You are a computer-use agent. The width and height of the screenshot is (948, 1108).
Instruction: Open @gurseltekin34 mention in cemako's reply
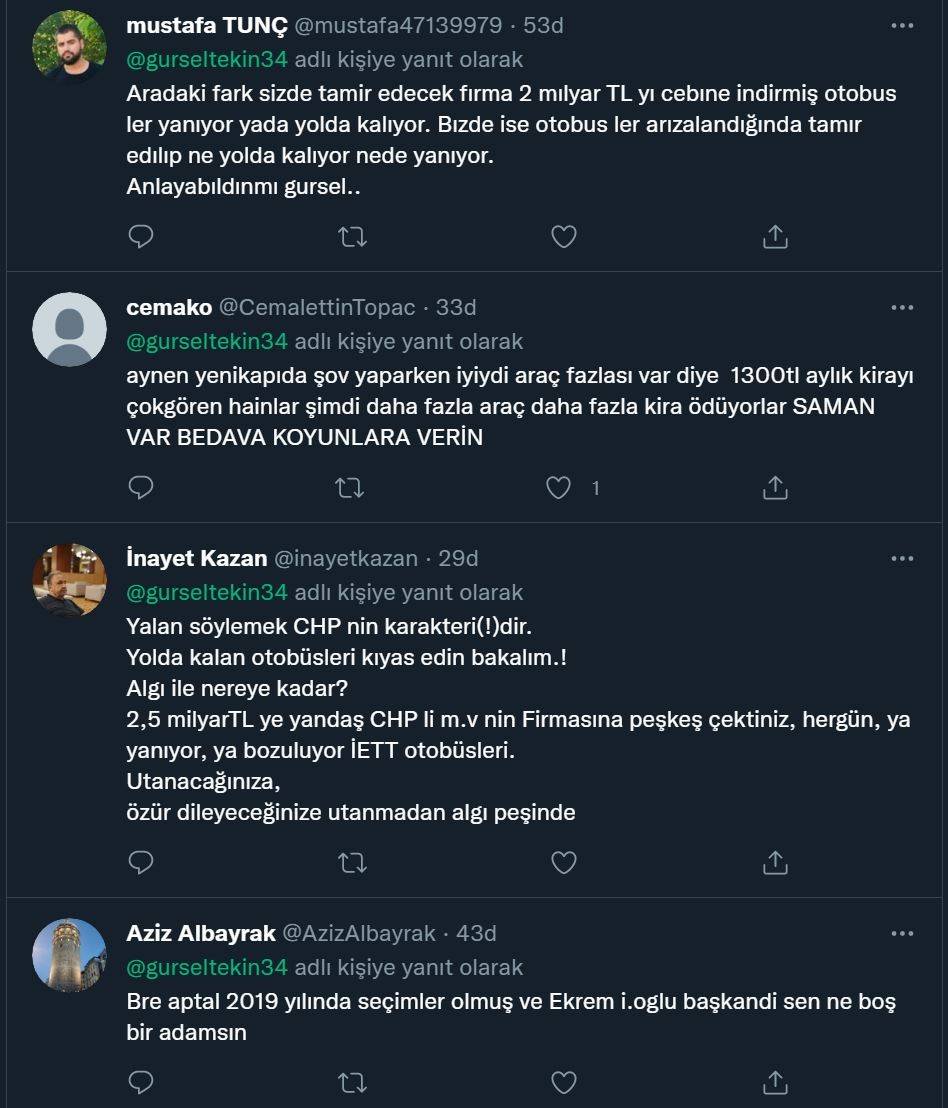[x=207, y=341]
